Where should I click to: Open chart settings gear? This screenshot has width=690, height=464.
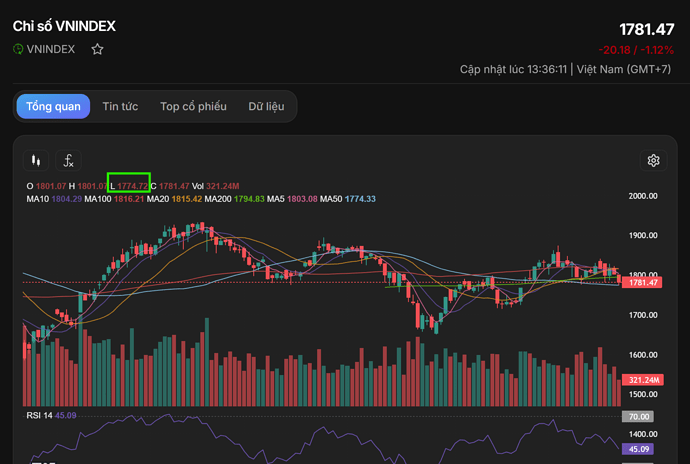tap(653, 161)
